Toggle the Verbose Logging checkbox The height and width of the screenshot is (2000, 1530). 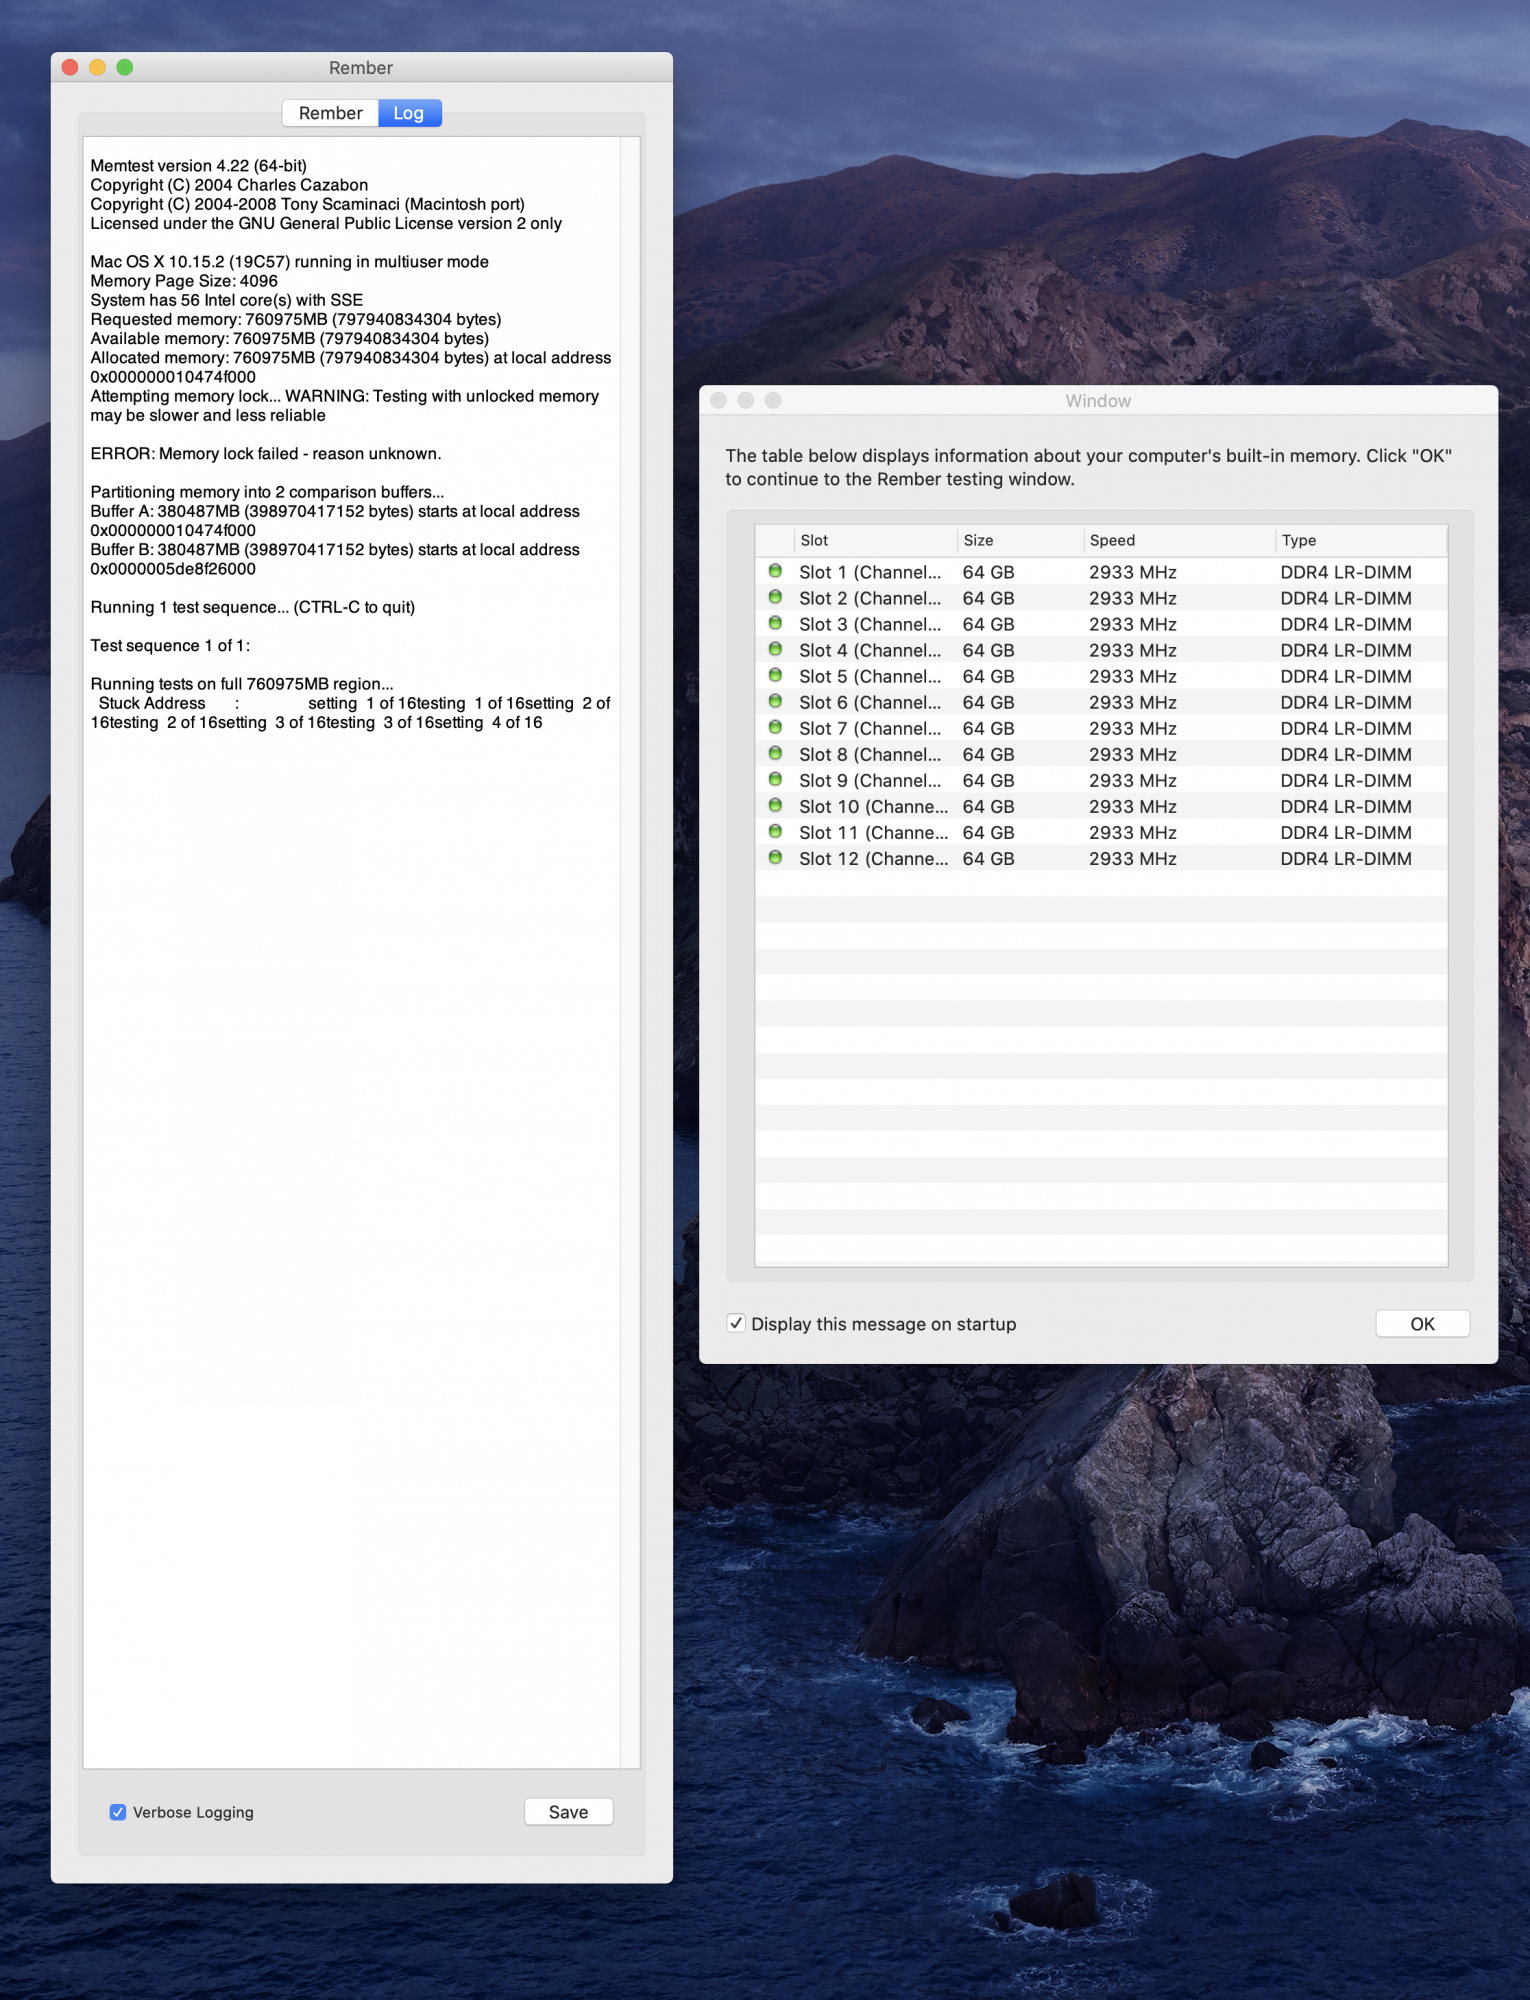tap(118, 1812)
